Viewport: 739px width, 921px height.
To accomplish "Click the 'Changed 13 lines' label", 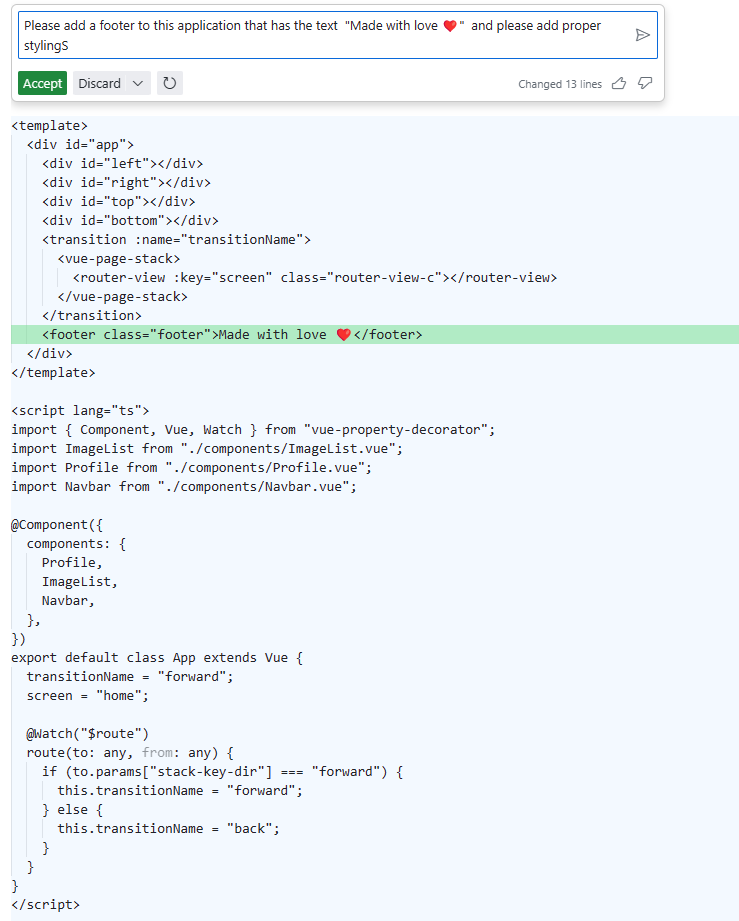I will 559,84.
